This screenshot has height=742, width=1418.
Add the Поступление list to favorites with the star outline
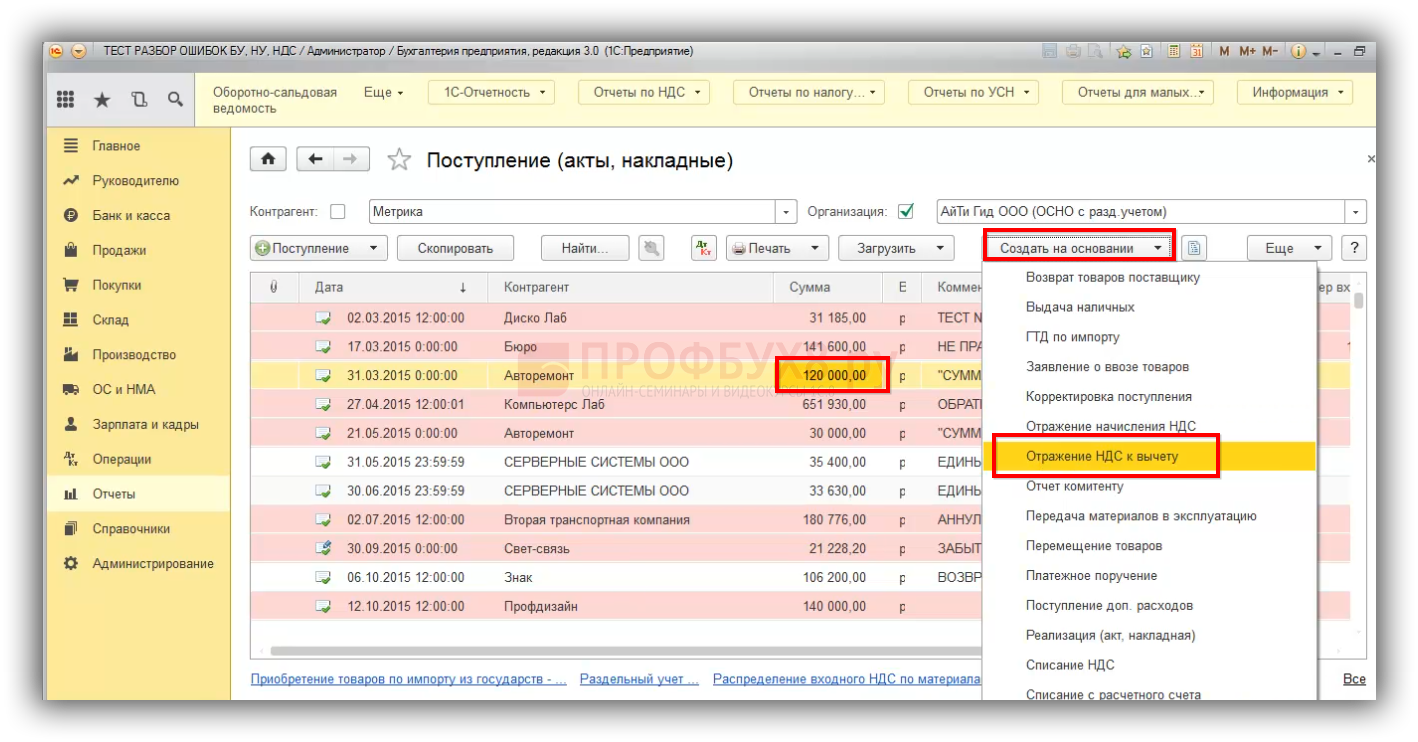399,160
